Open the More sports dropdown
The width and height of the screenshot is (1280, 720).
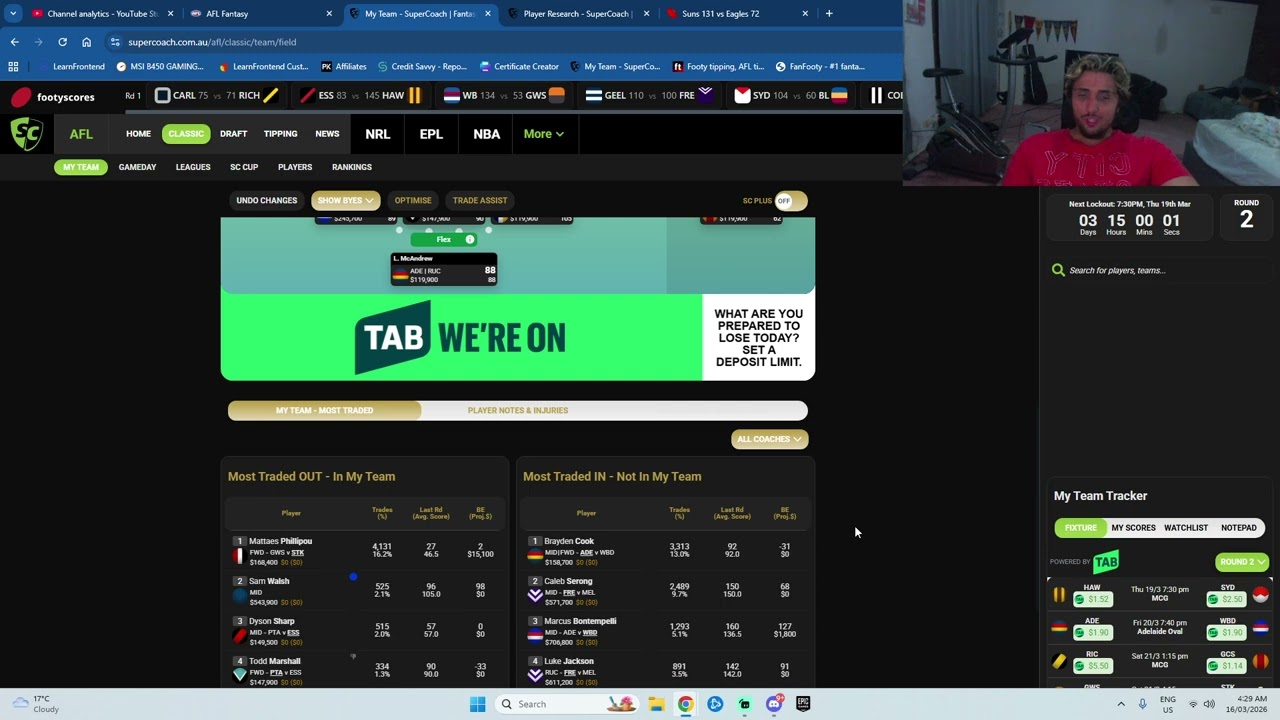coord(543,134)
